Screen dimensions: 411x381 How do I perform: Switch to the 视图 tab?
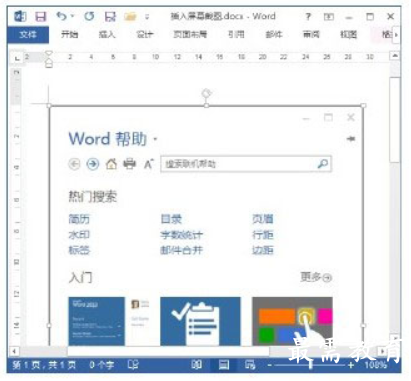(x=348, y=34)
